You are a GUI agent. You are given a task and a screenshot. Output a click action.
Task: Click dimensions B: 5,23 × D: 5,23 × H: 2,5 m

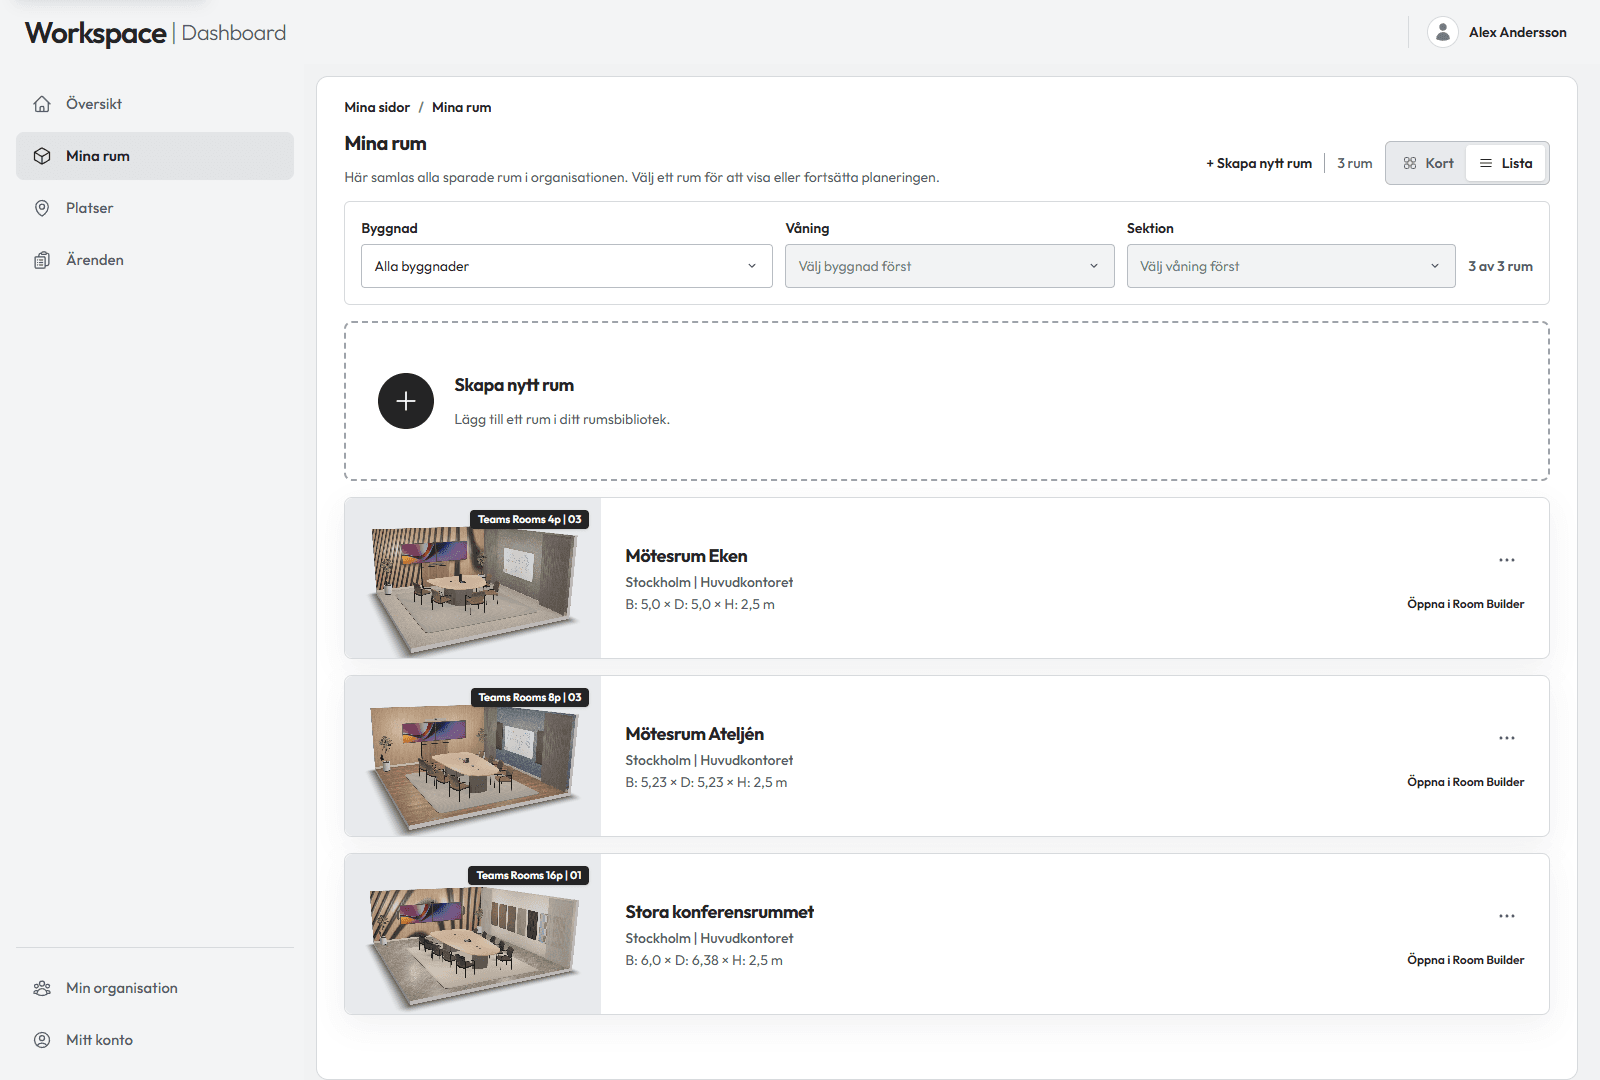(706, 782)
